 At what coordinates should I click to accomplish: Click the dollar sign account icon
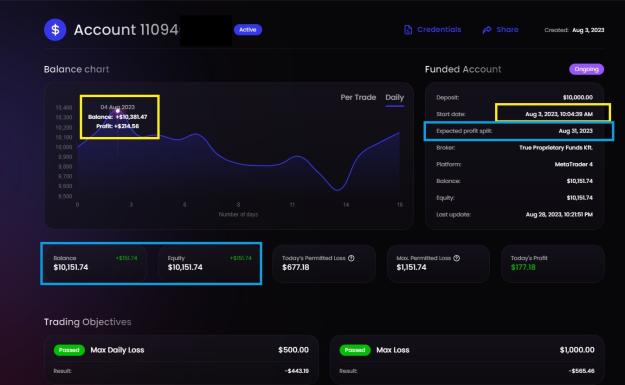pyautogui.click(x=55, y=29)
